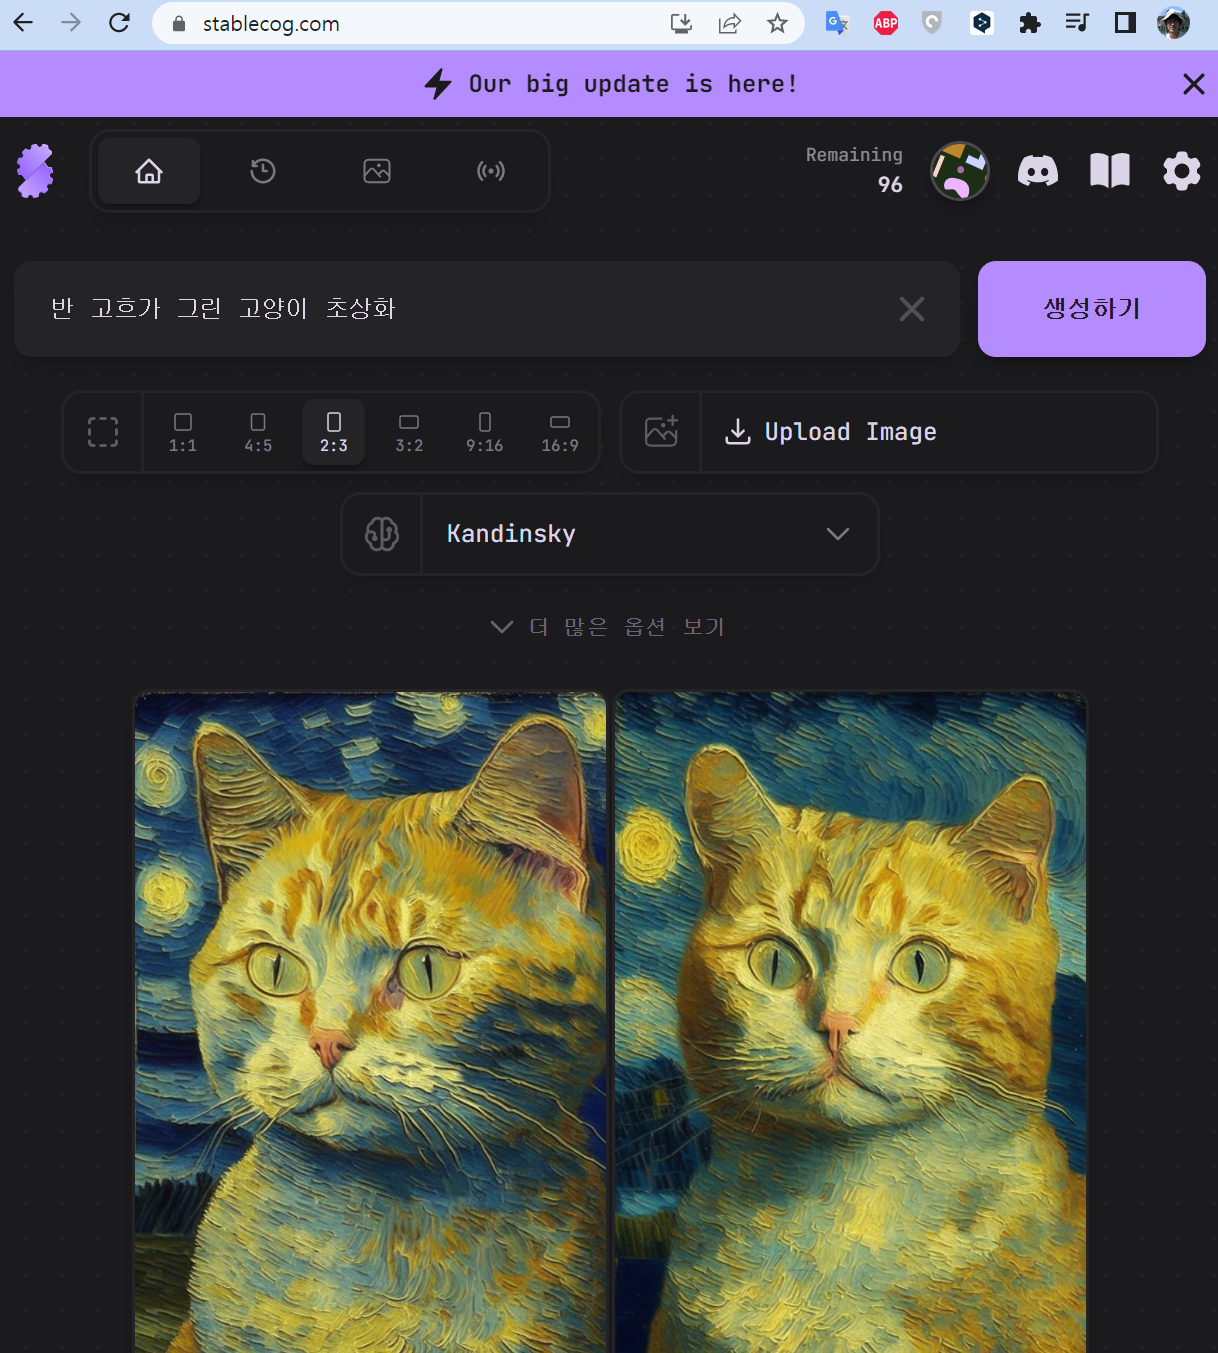Select the 3:2 aspect ratio
The width and height of the screenshot is (1218, 1353).
click(x=409, y=432)
